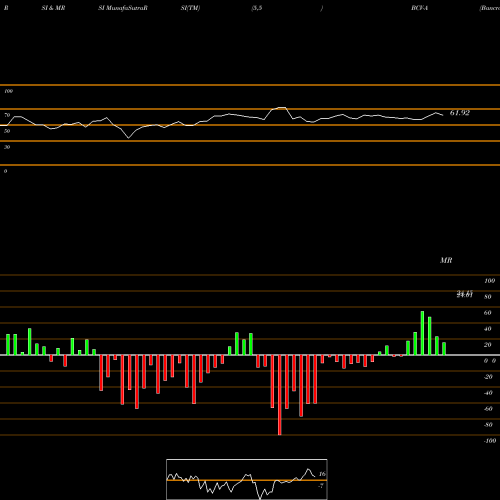500x500 pixels.
Task: Select the deepest red histogram bar
Action: [280, 395]
